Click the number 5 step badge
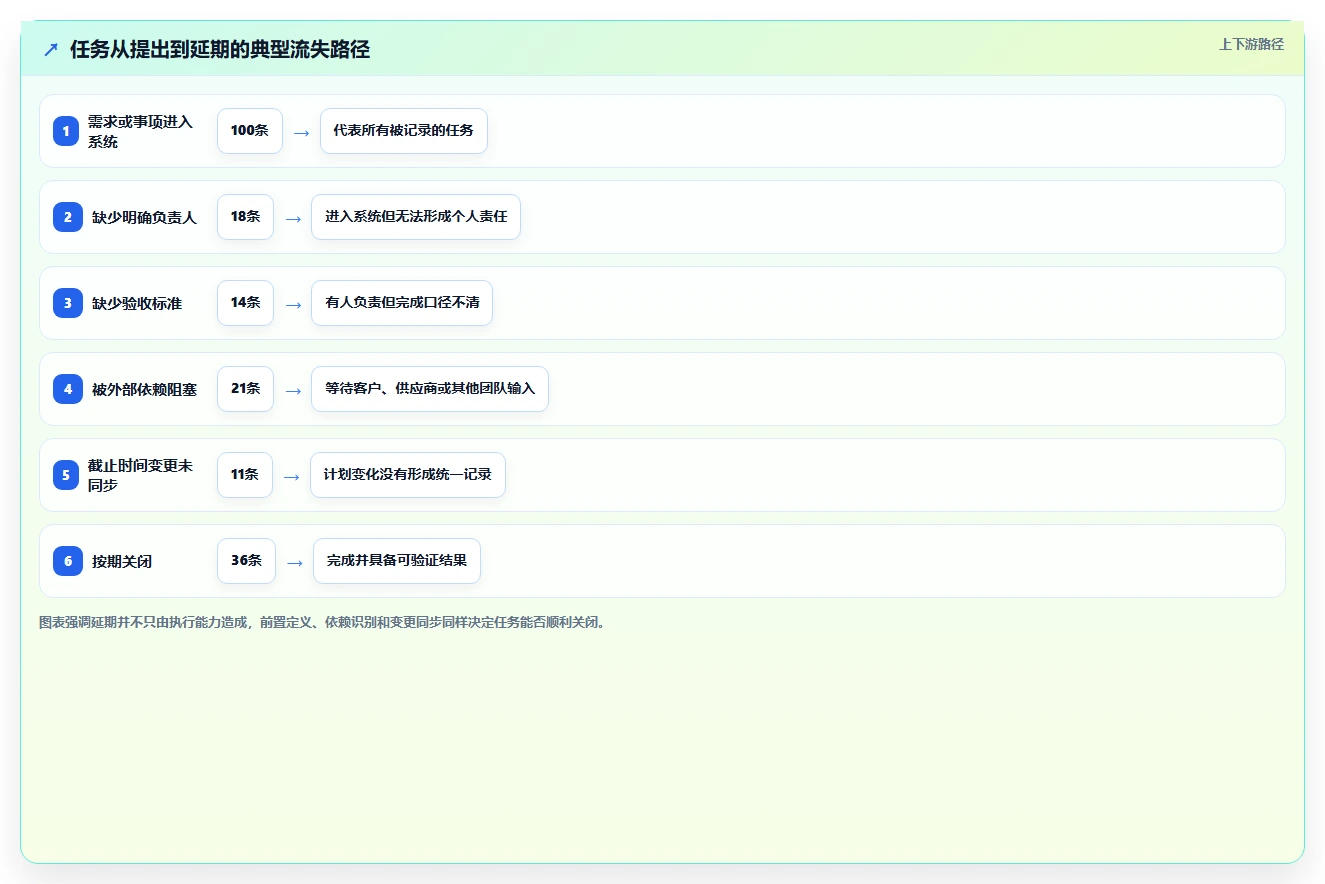 (x=66, y=475)
